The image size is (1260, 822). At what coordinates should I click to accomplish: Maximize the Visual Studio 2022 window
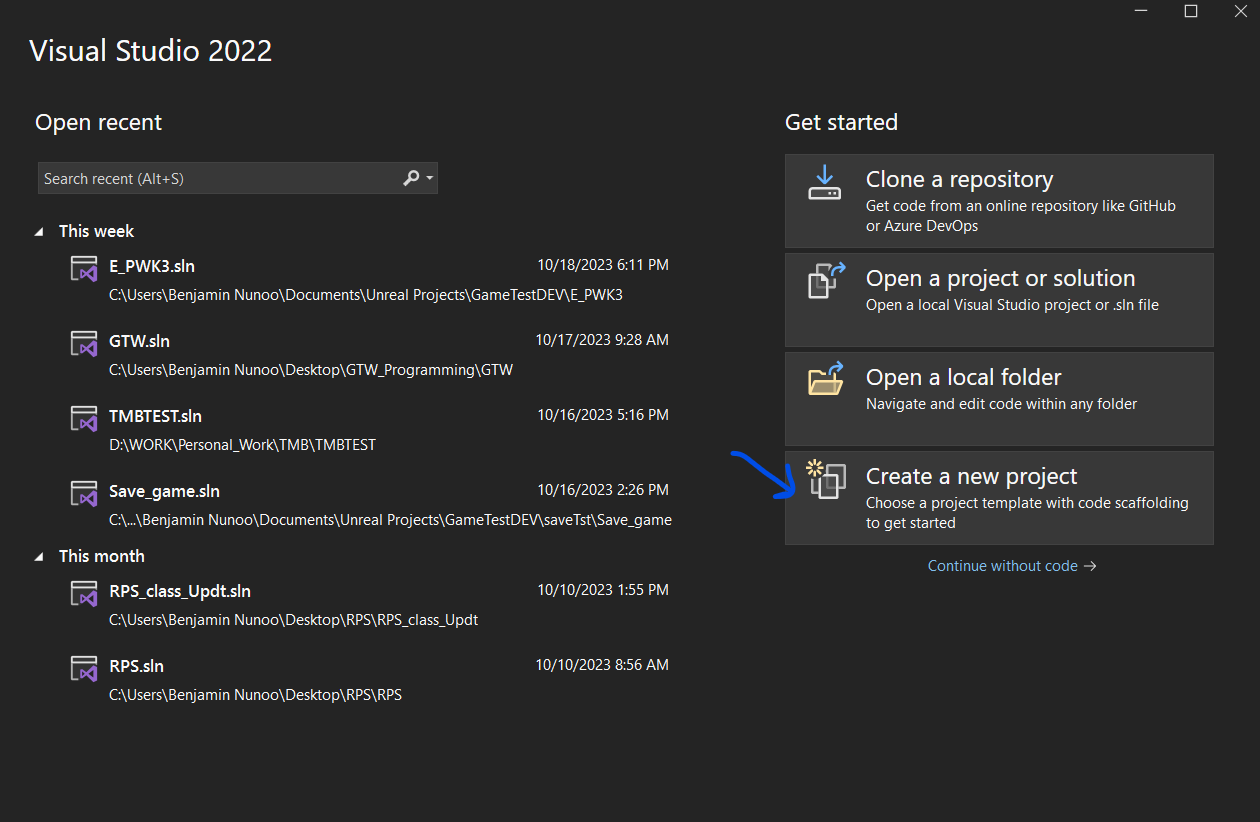[1190, 11]
